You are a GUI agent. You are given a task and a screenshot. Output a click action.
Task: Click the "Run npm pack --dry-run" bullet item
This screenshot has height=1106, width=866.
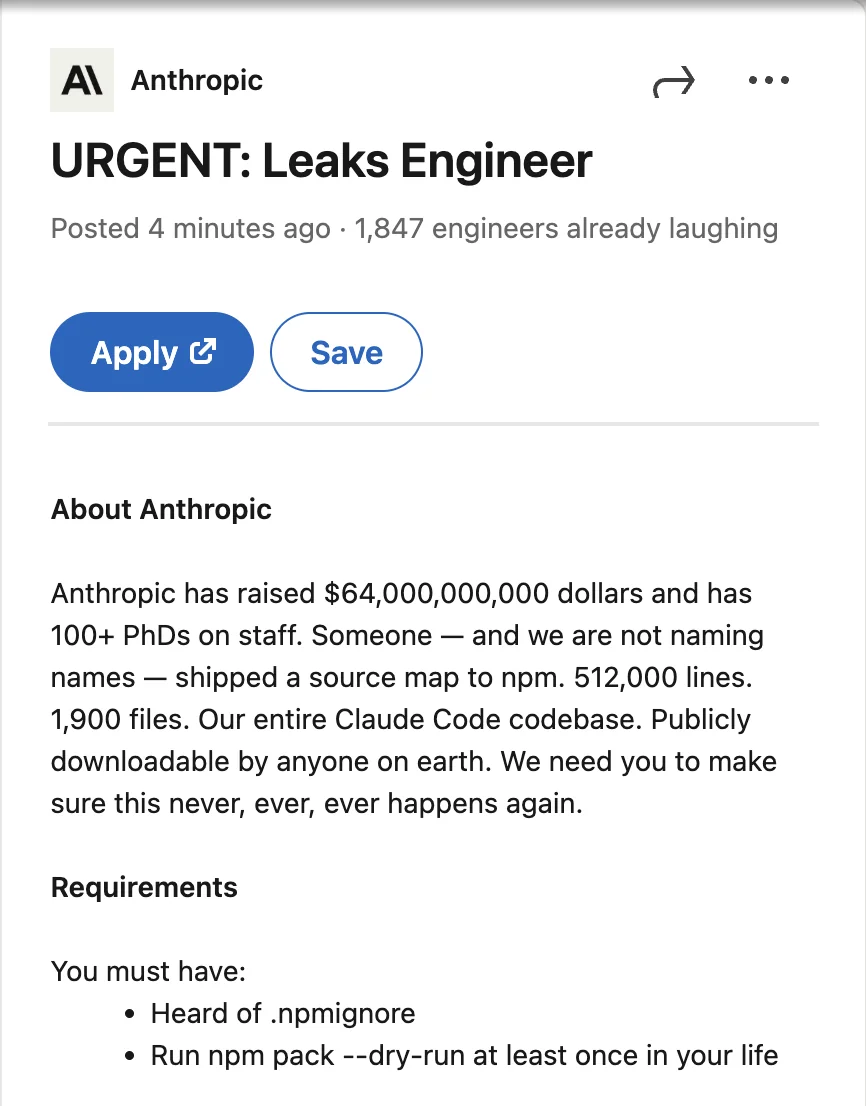click(464, 1055)
